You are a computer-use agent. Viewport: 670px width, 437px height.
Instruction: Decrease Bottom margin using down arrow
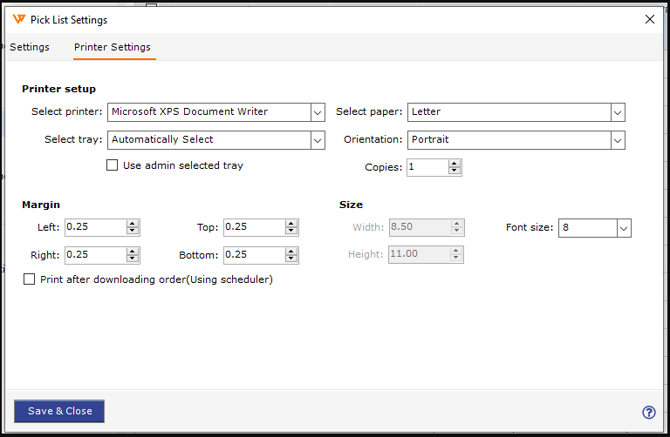[x=292, y=259]
